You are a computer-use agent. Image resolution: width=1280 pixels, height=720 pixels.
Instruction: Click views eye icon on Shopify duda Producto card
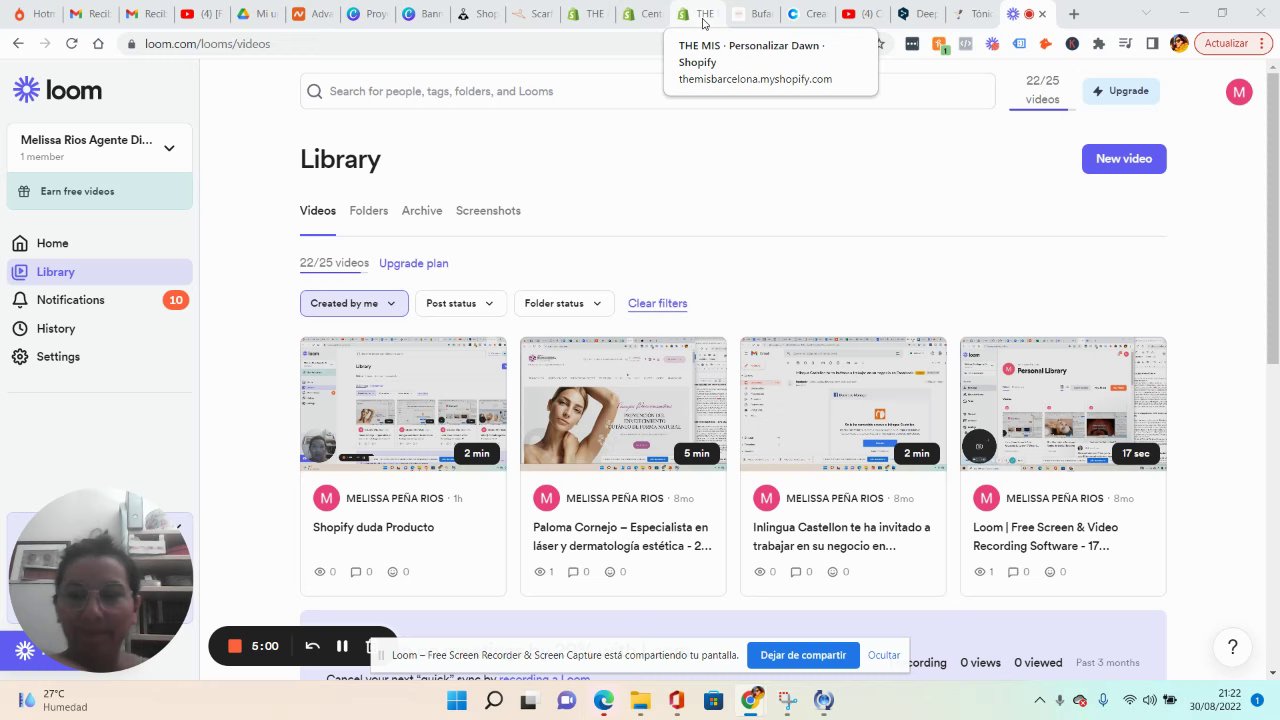(320, 572)
